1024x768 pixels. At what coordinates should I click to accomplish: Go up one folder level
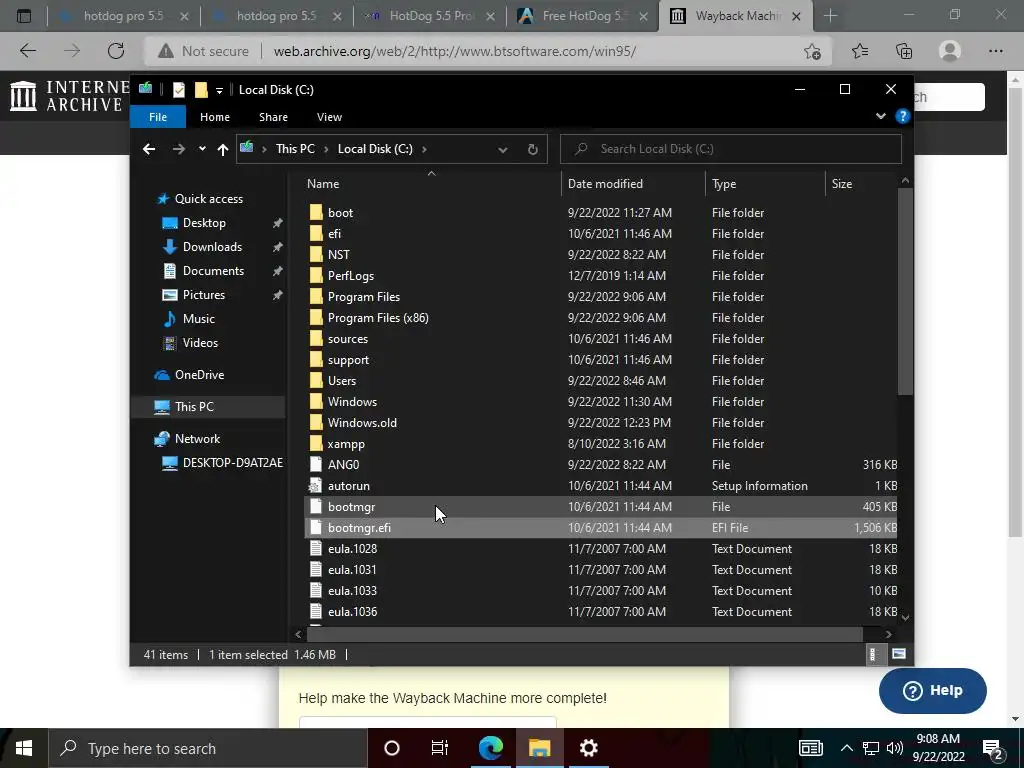coord(223,150)
